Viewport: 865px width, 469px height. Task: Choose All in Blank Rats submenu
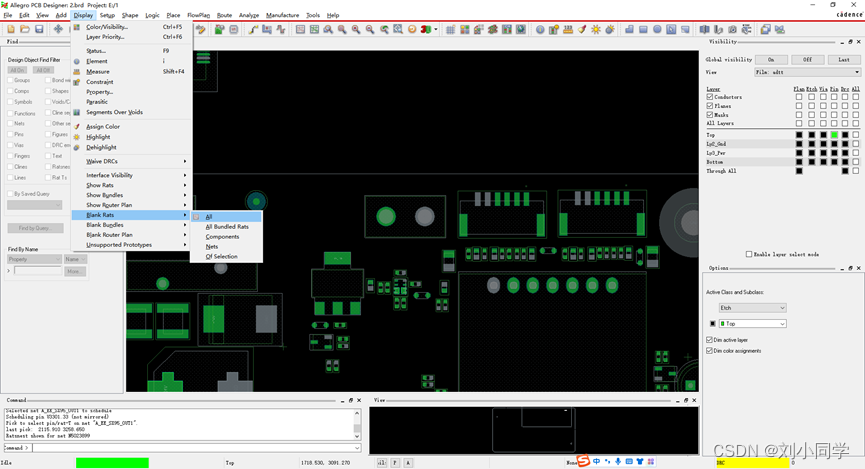209,216
